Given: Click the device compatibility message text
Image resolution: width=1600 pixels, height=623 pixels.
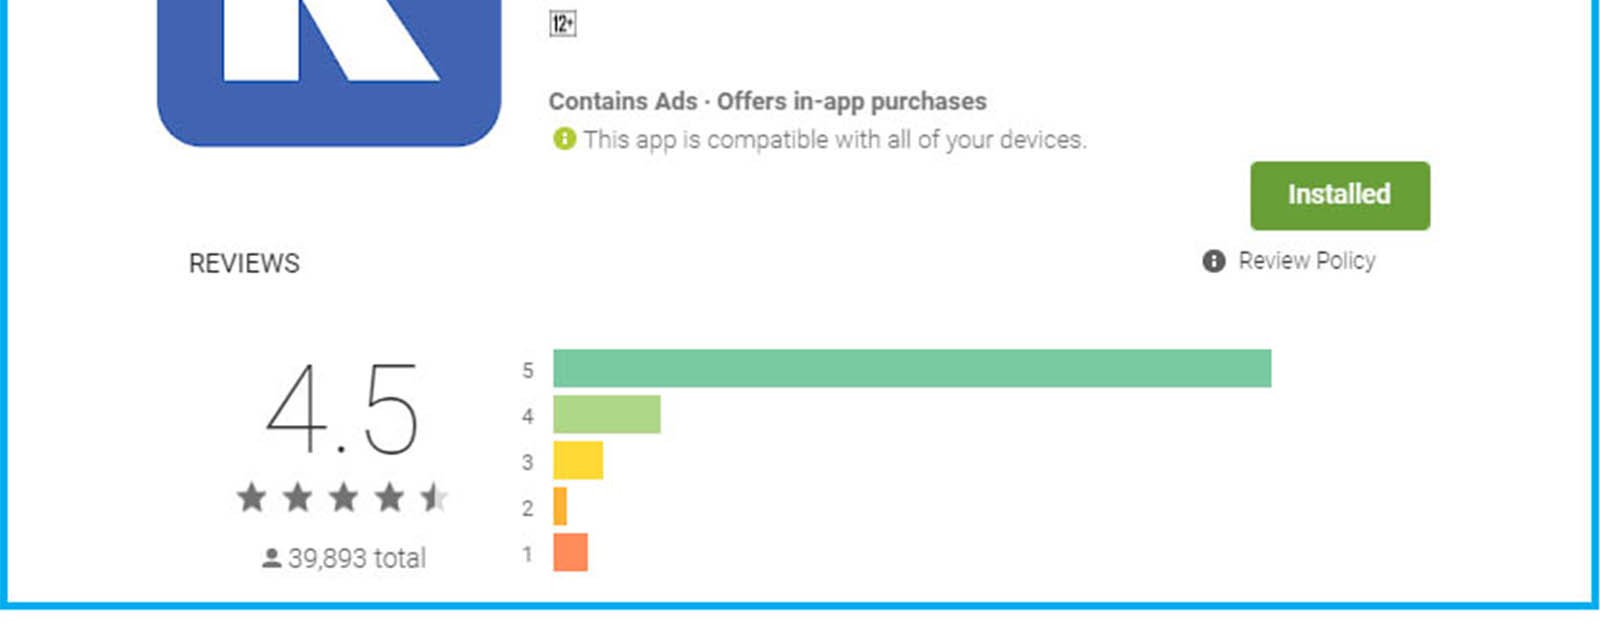Looking at the screenshot, I should tap(834, 139).
